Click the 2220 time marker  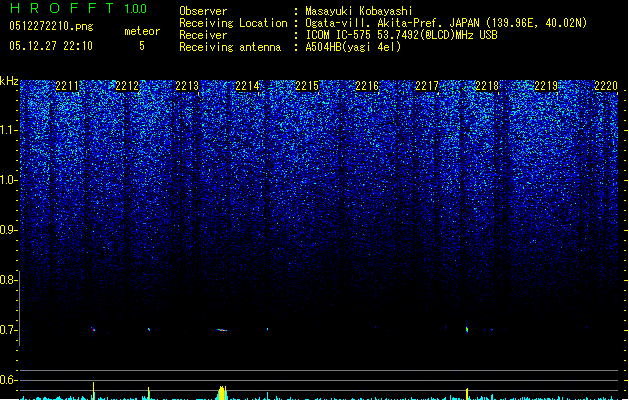(x=606, y=86)
